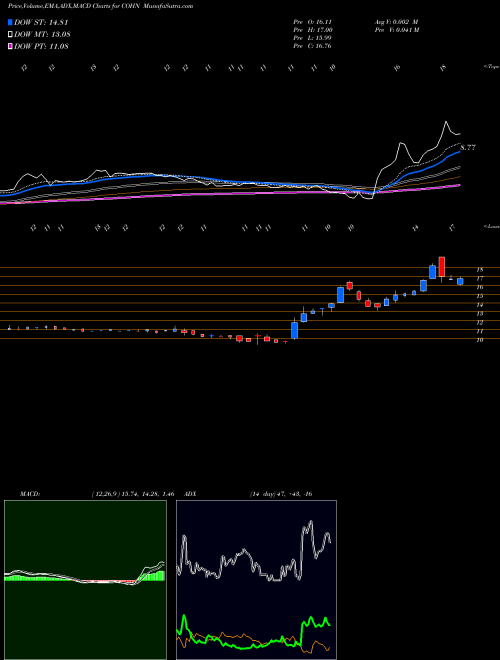Click the blue DOW ST legend swatch
500x660 pixels.
click(x=10, y=23)
